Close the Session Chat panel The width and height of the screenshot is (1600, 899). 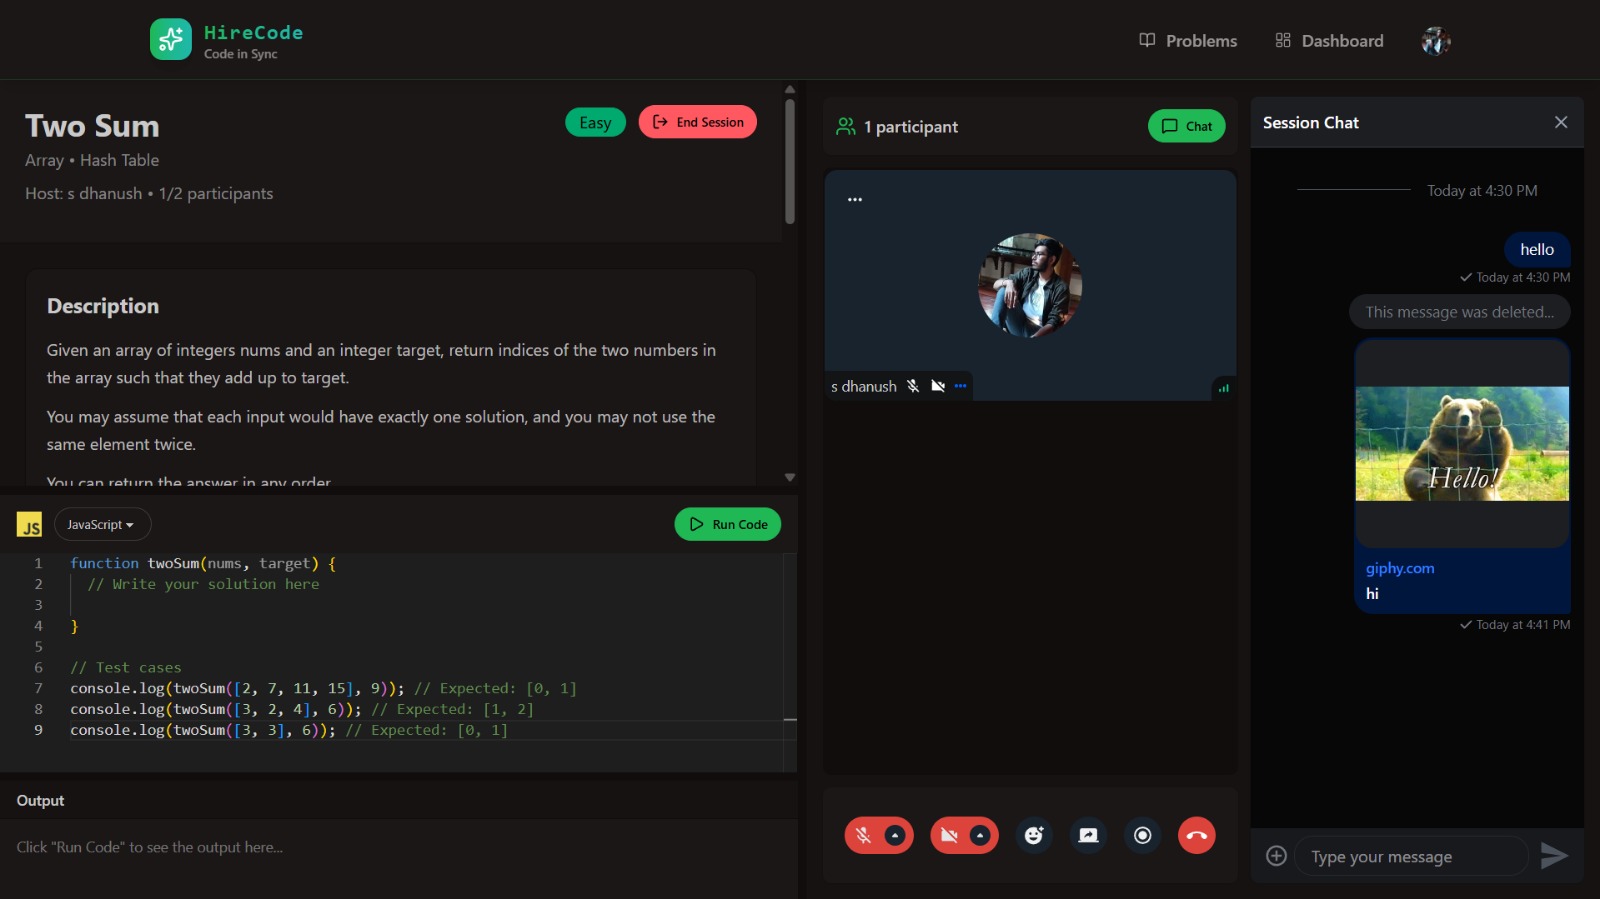tap(1561, 122)
